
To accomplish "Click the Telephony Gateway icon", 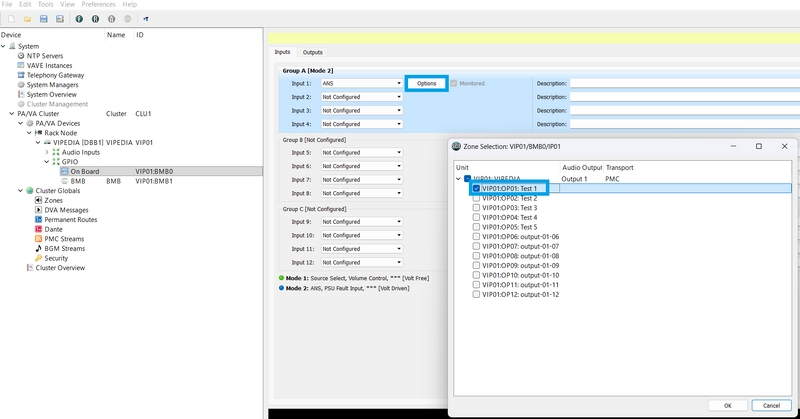I will [x=21, y=75].
